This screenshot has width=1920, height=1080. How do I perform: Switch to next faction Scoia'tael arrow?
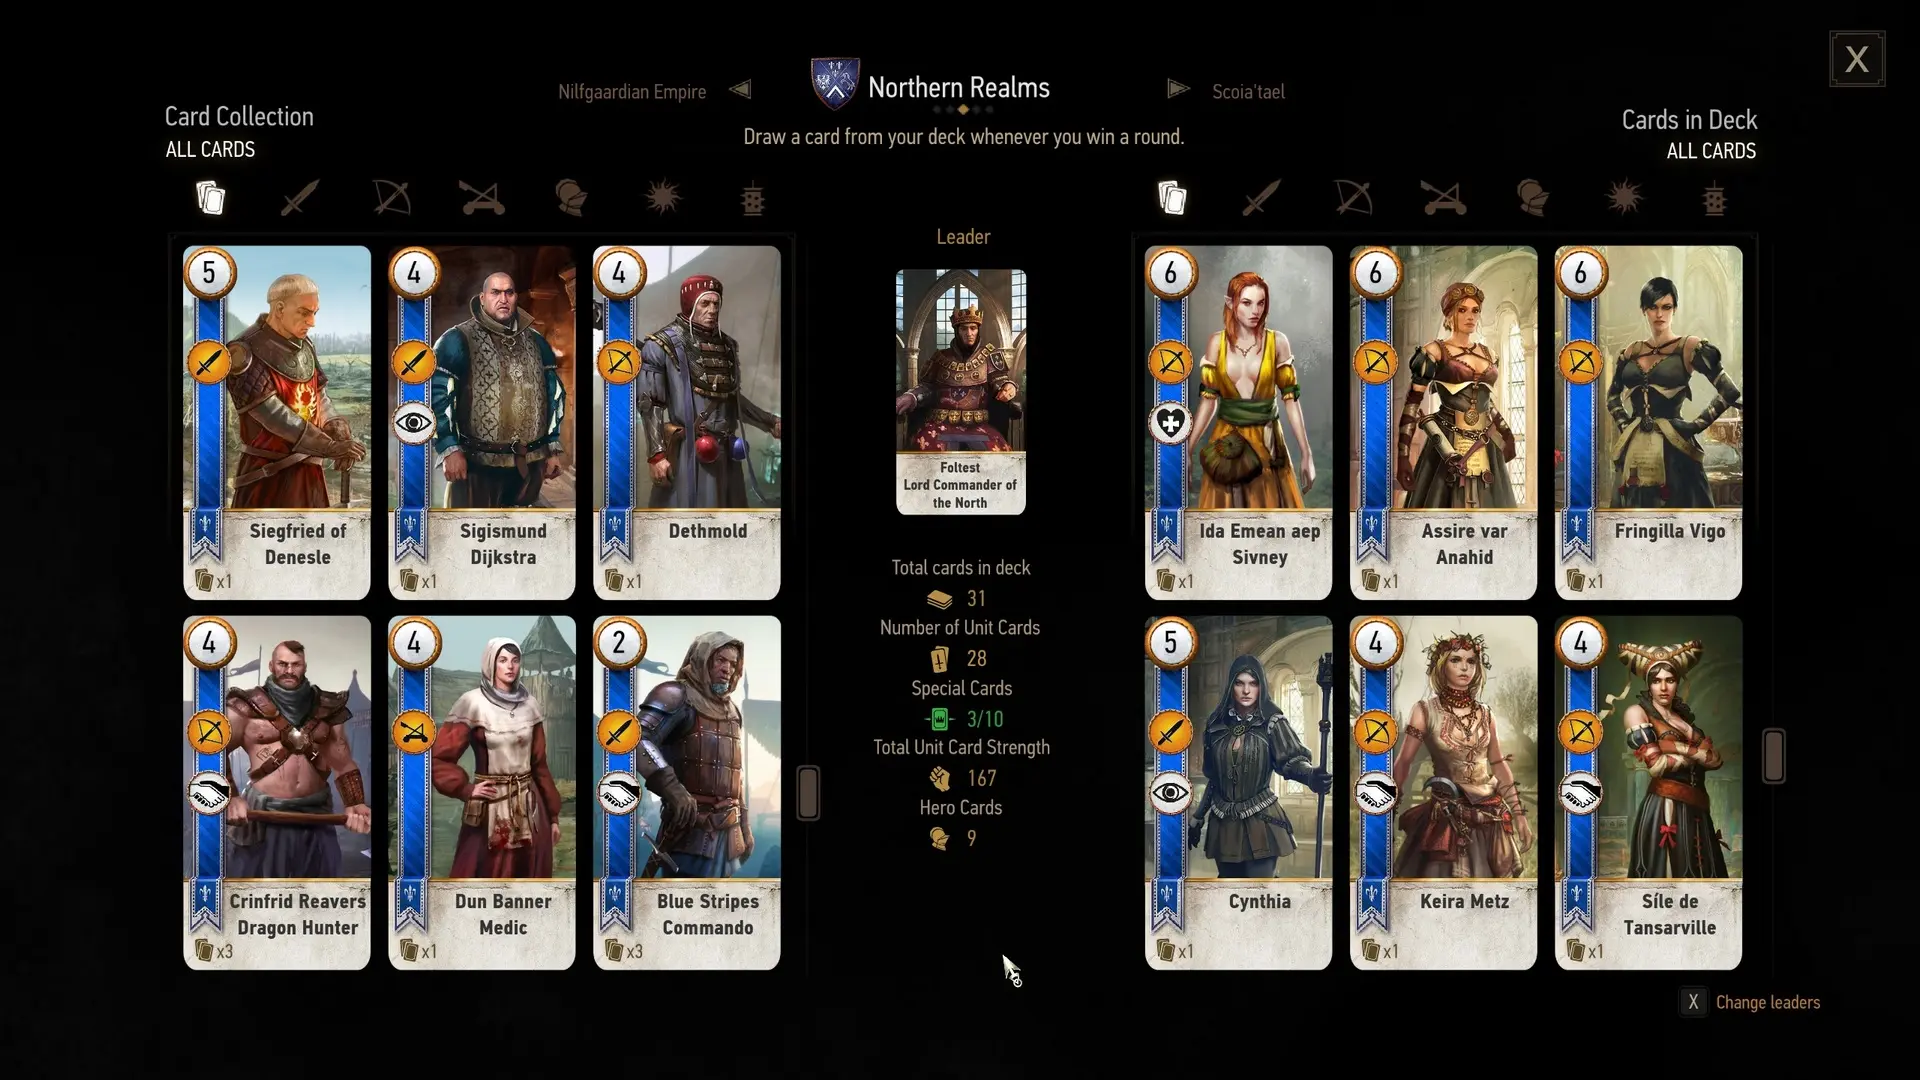(1178, 90)
